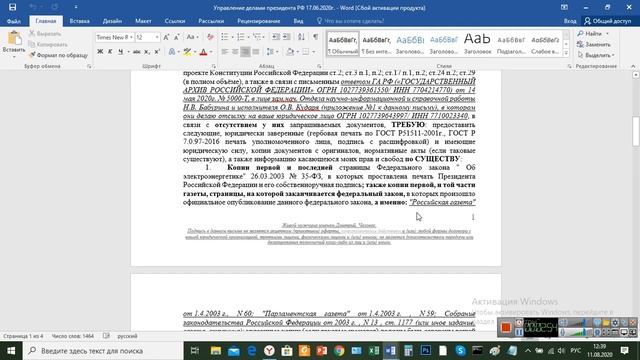
Task: Click Format Painter (Формат по образцу)
Action: click(58, 55)
